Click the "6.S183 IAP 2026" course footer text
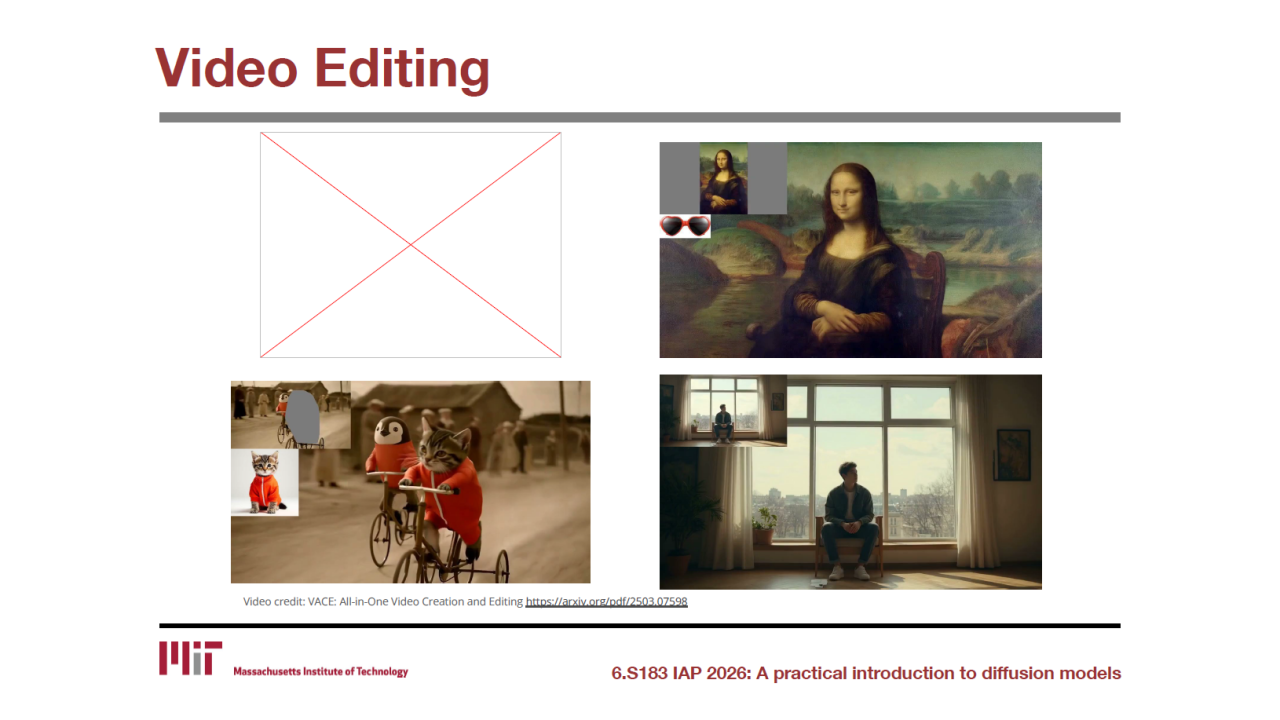1280x720 pixels. coord(866,673)
